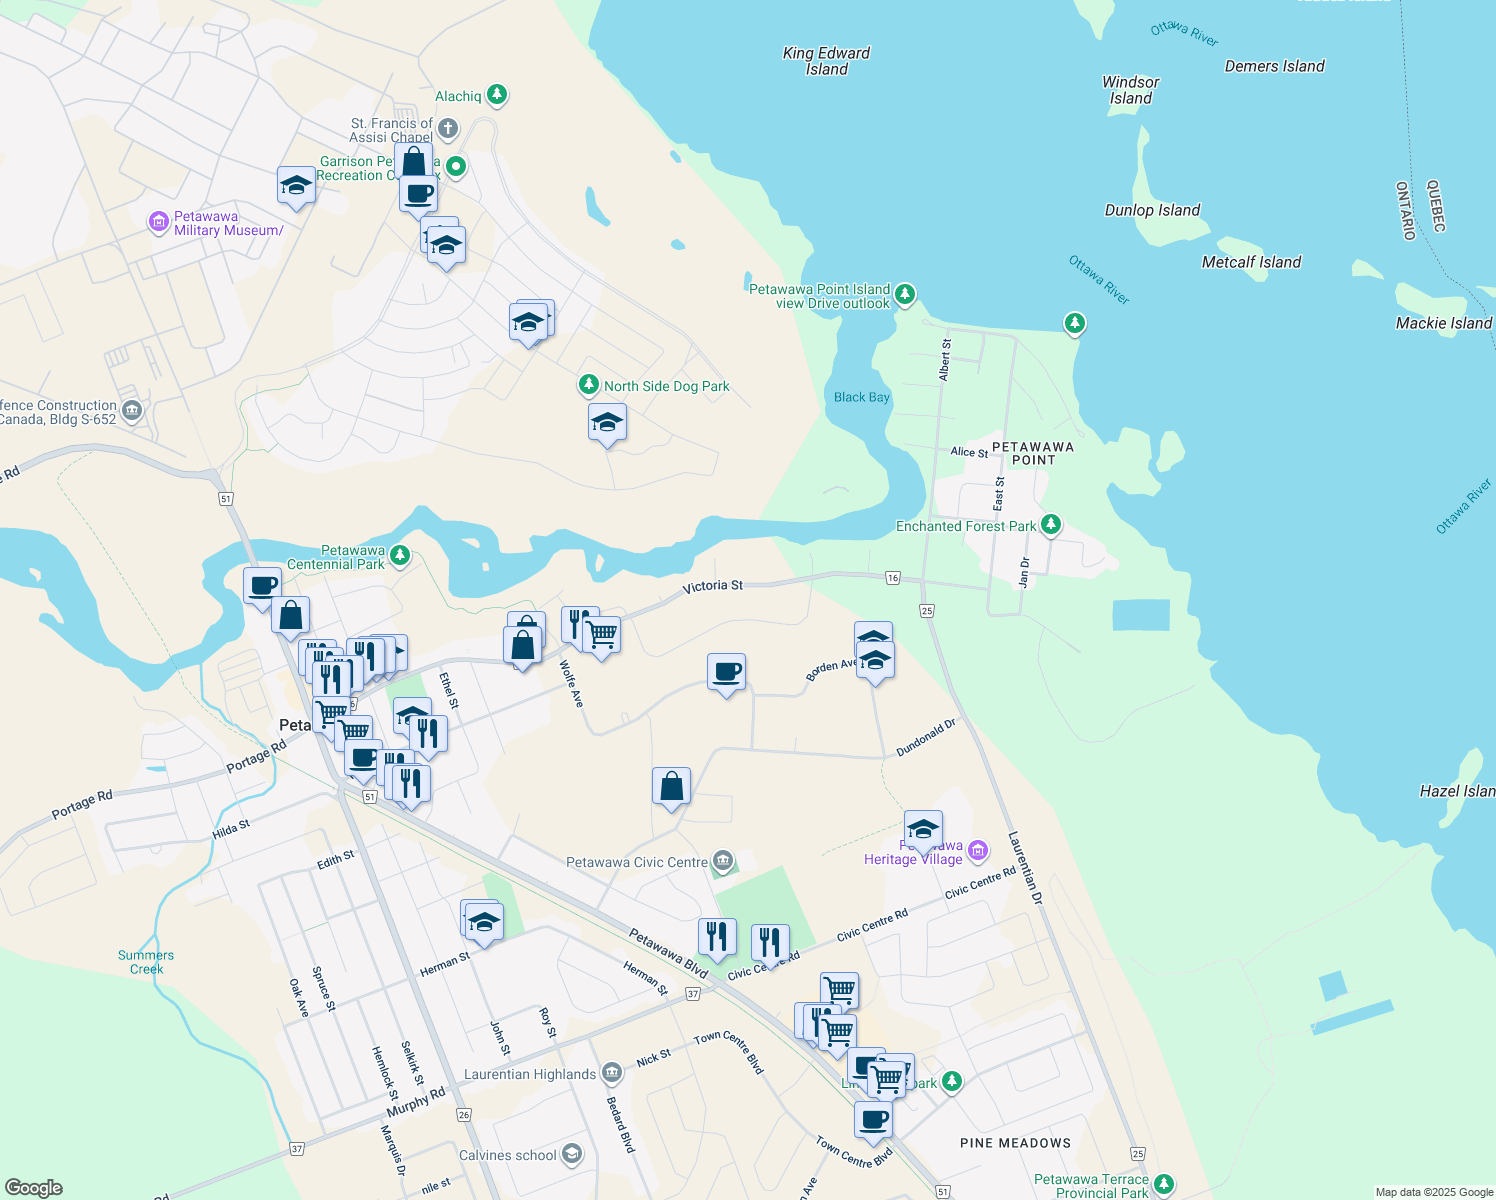Click the North Side Dog Park label
Viewport: 1496px width, 1200px height.
click(666, 386)
